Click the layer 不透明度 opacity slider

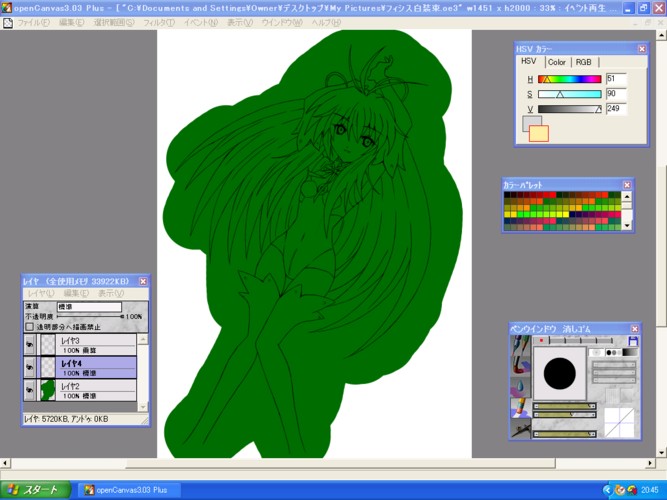tap(91, 317)
